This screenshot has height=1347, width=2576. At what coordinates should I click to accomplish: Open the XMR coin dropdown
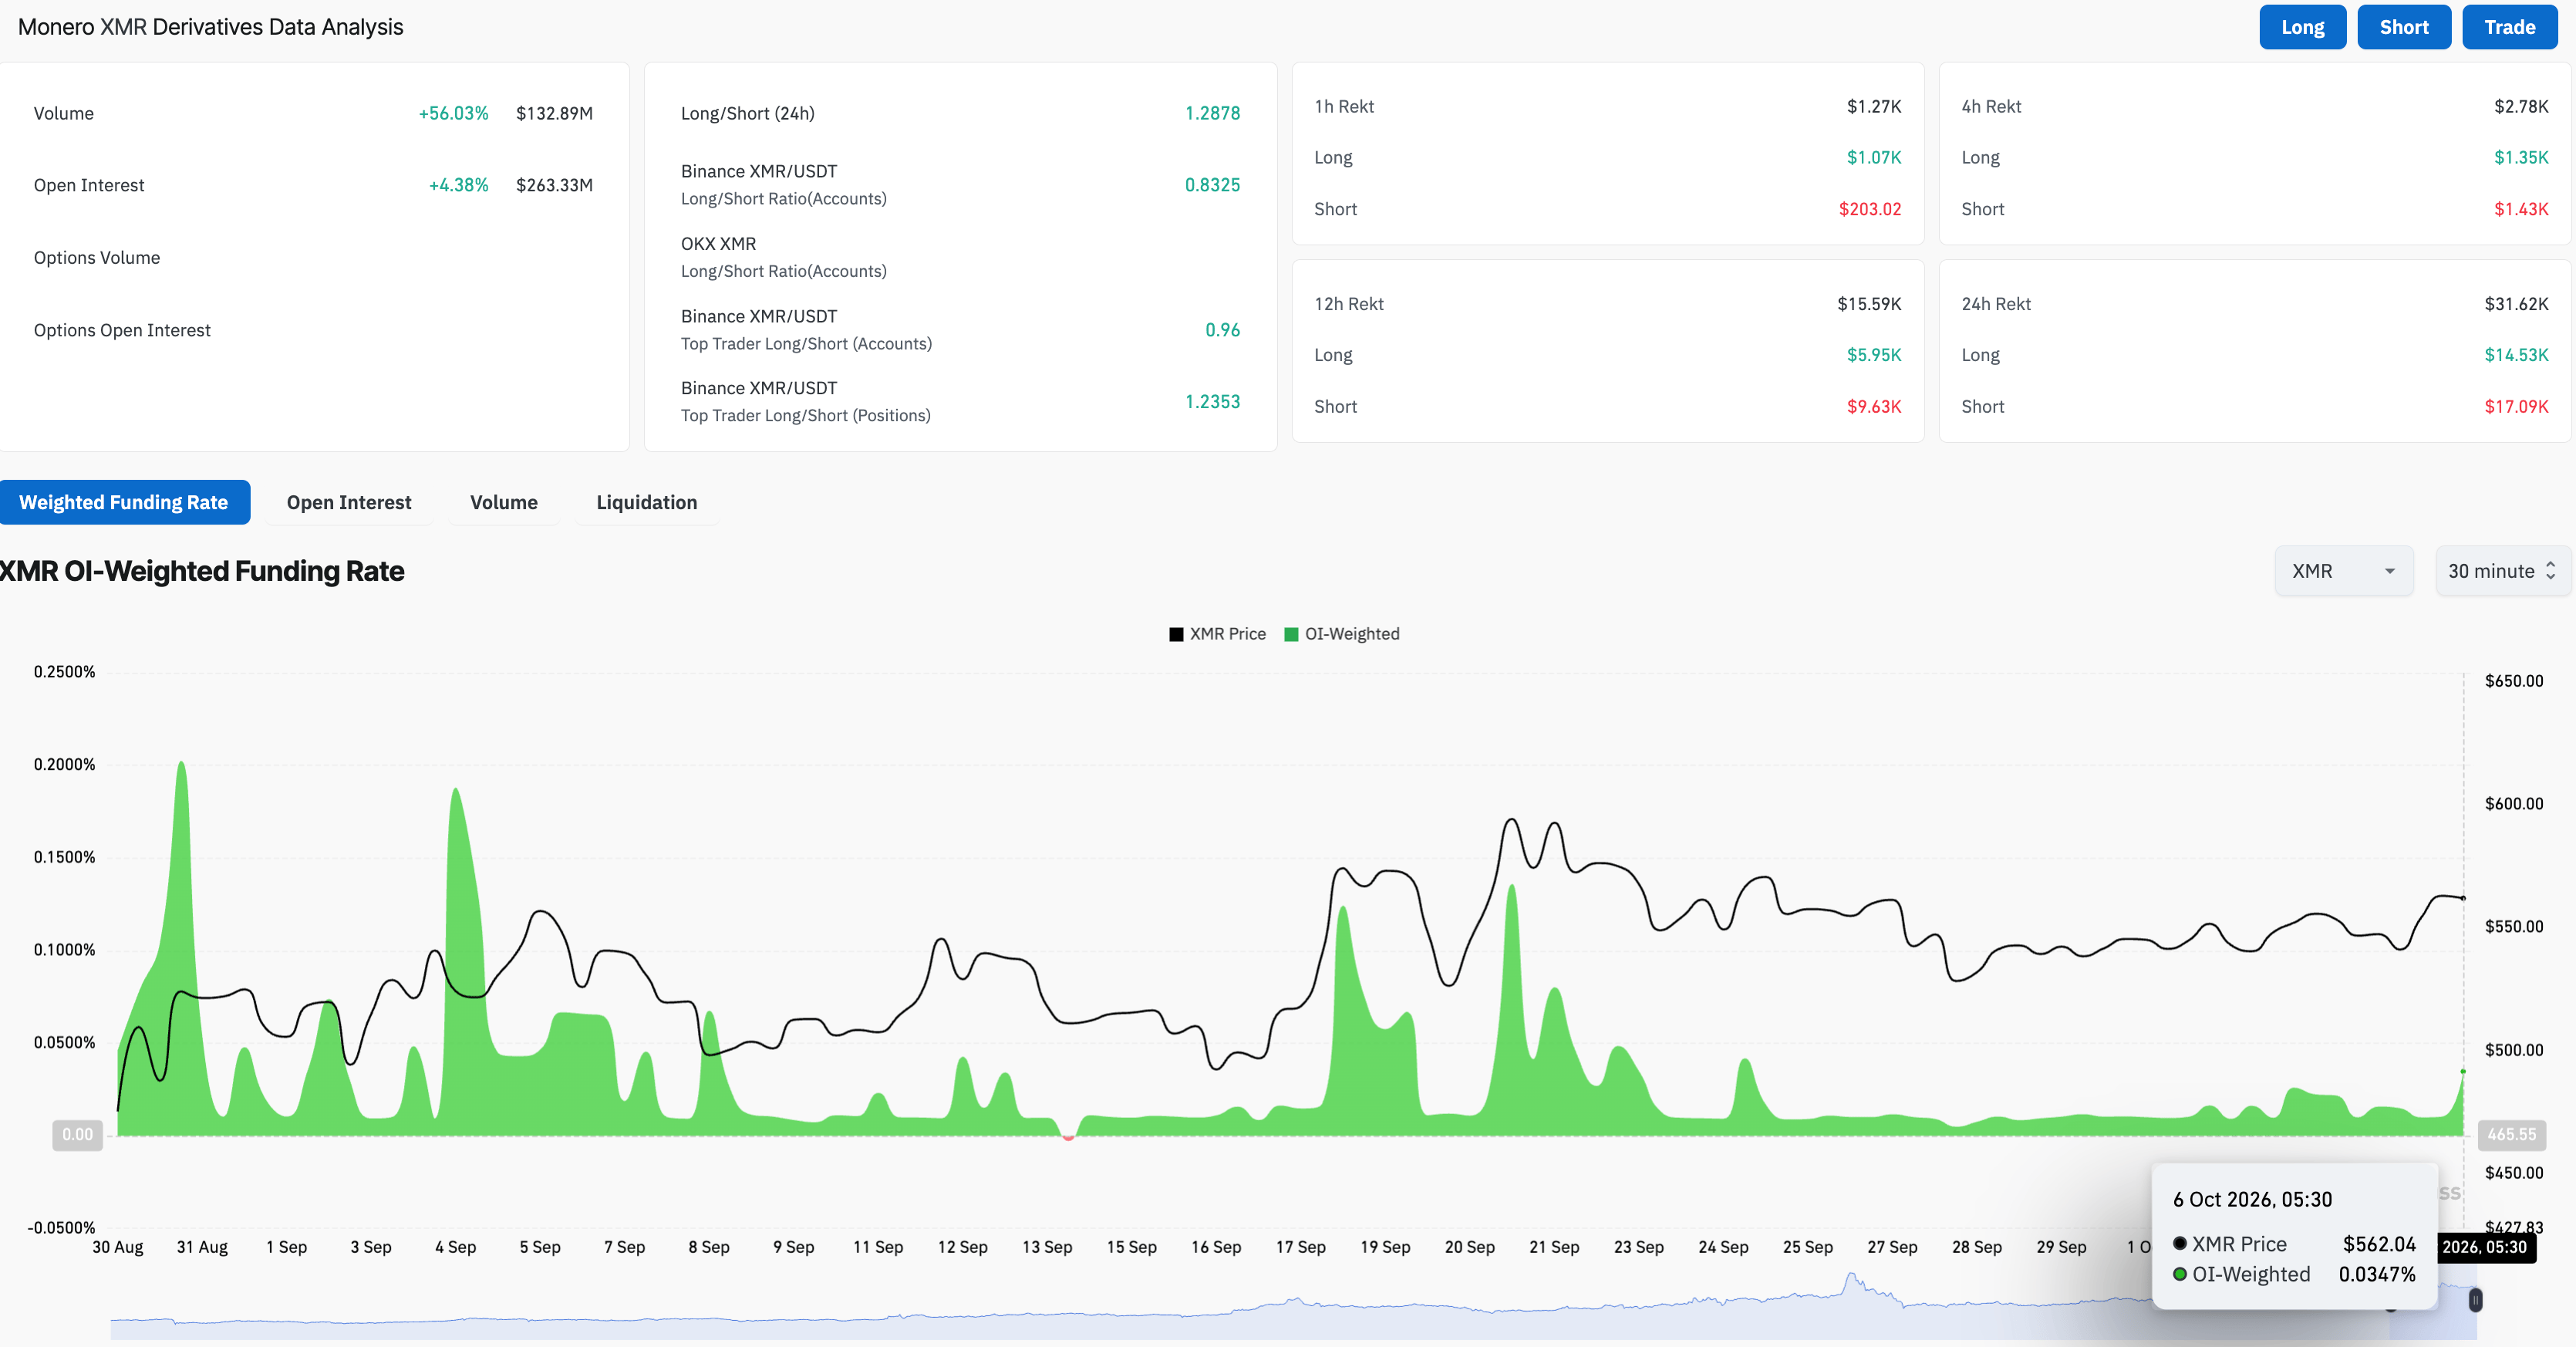pyautogui.click(x=2343, y=571)
